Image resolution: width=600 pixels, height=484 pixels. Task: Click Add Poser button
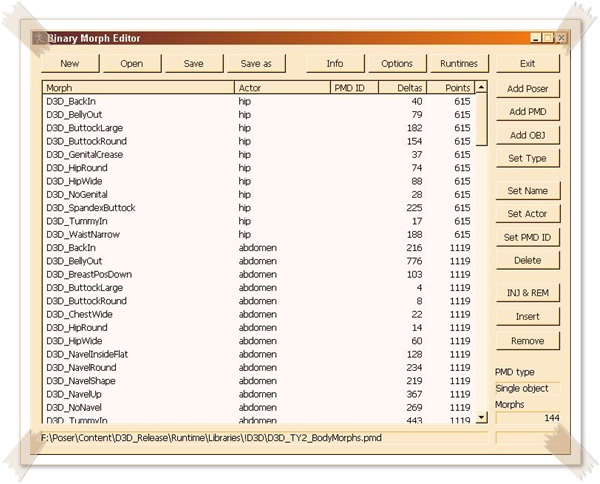click(528, 89)
